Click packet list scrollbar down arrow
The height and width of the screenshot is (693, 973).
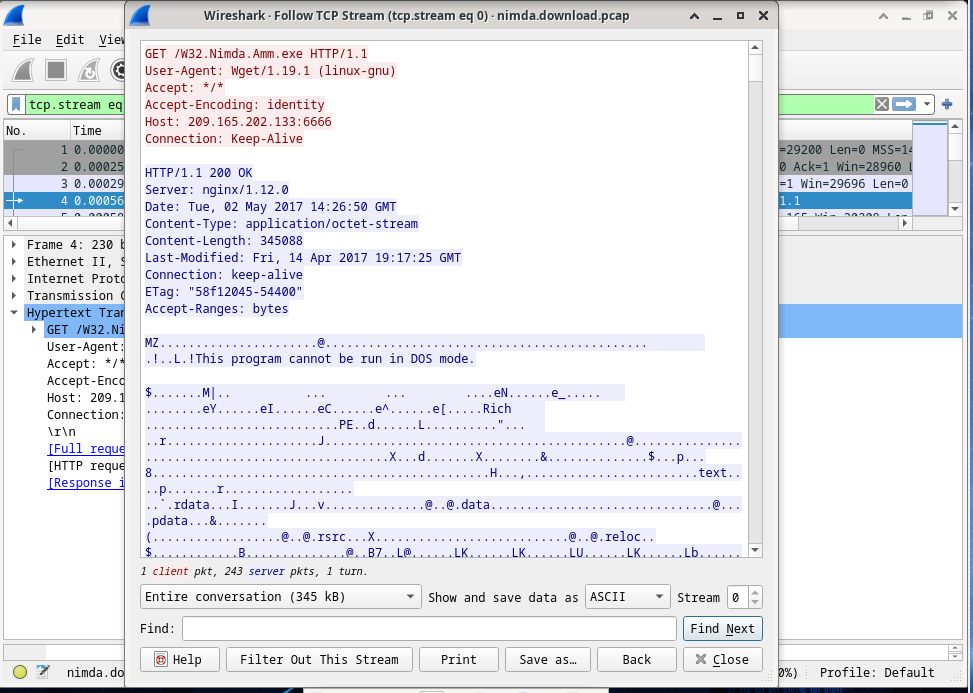tap(955, 209)
